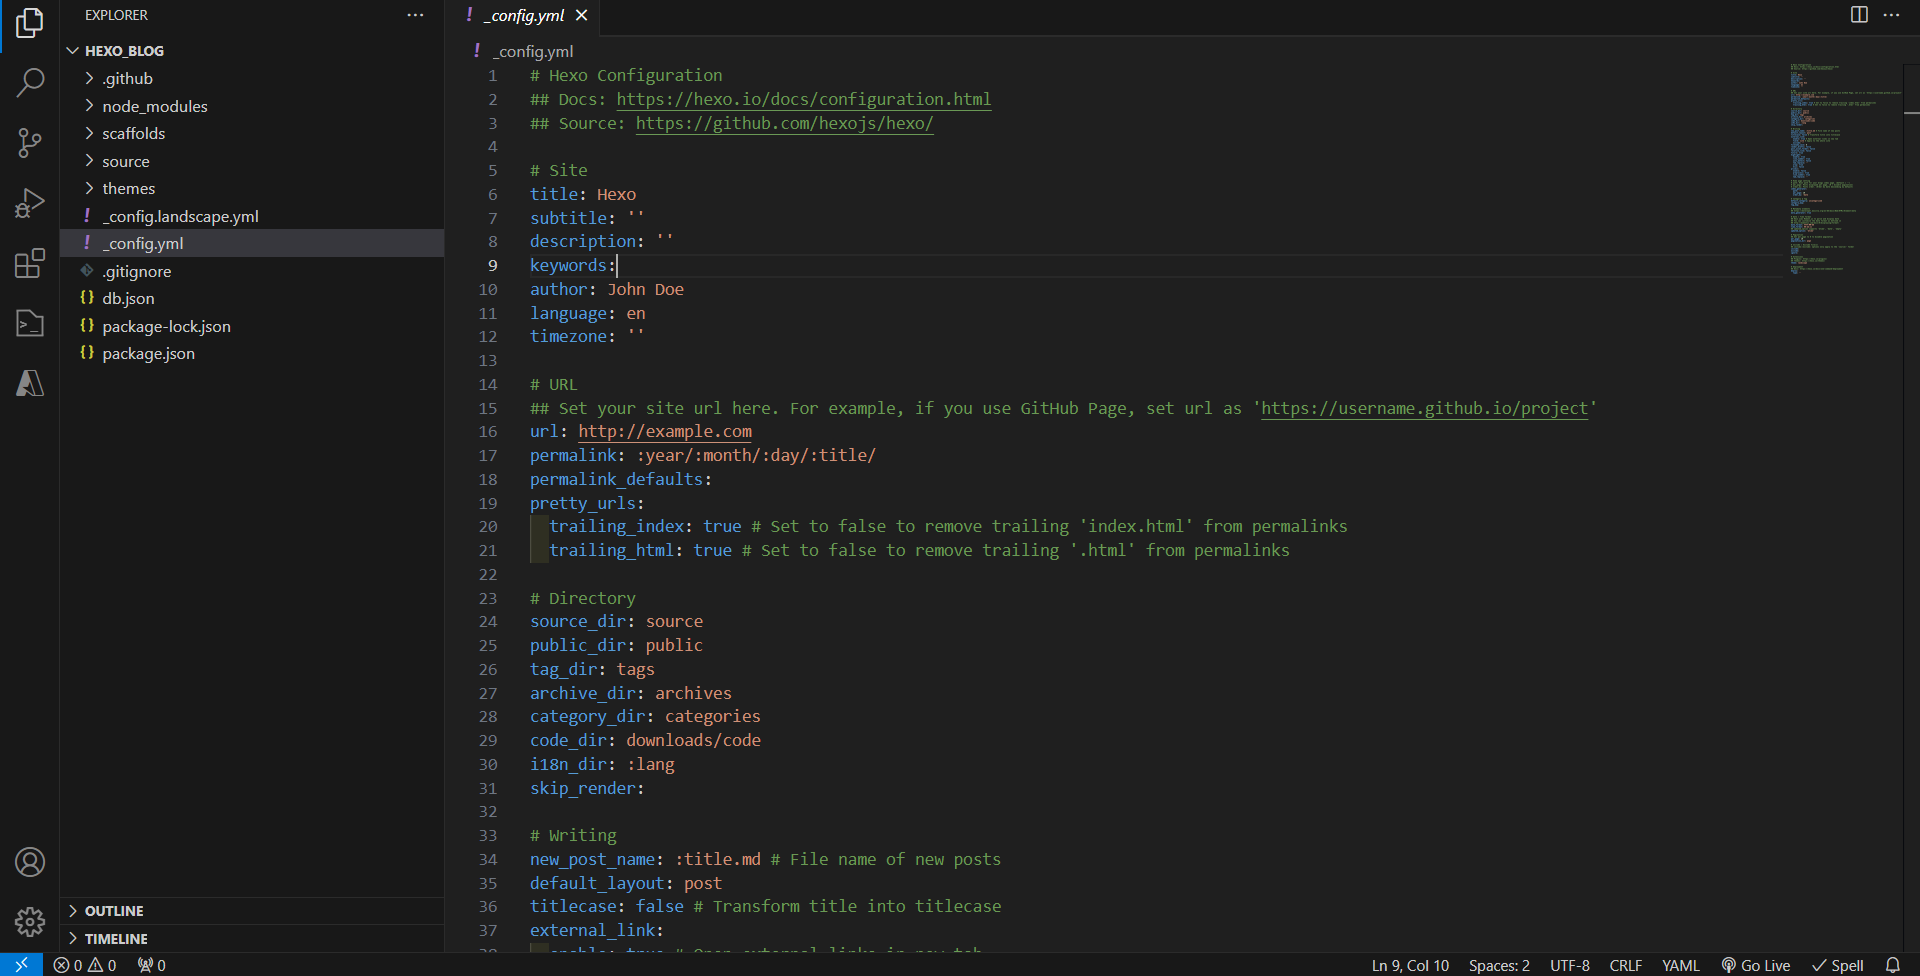Open _config.landscape.yml file
The height and width of the screenshot is (976, 1920).
(x=252, y=216)
